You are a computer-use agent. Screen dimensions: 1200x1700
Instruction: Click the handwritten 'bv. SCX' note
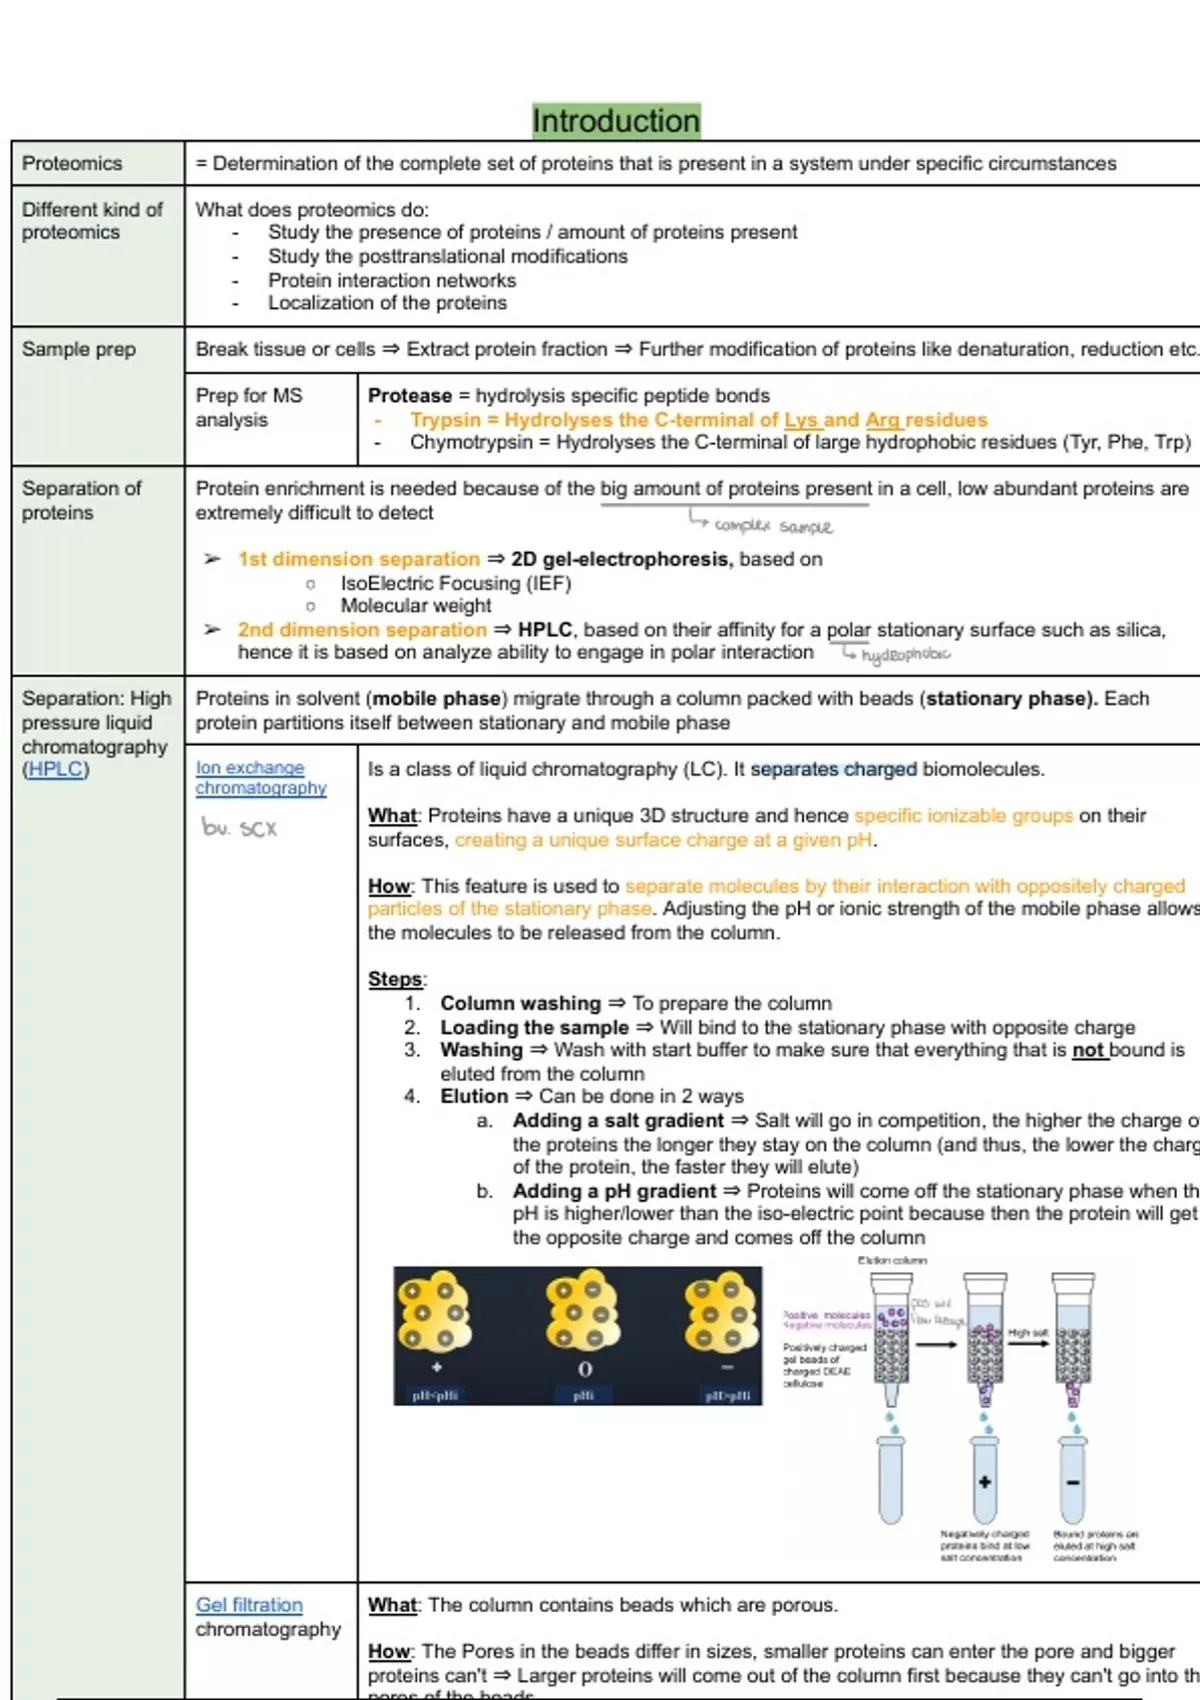pyautogui.click(x=239, y=828)
